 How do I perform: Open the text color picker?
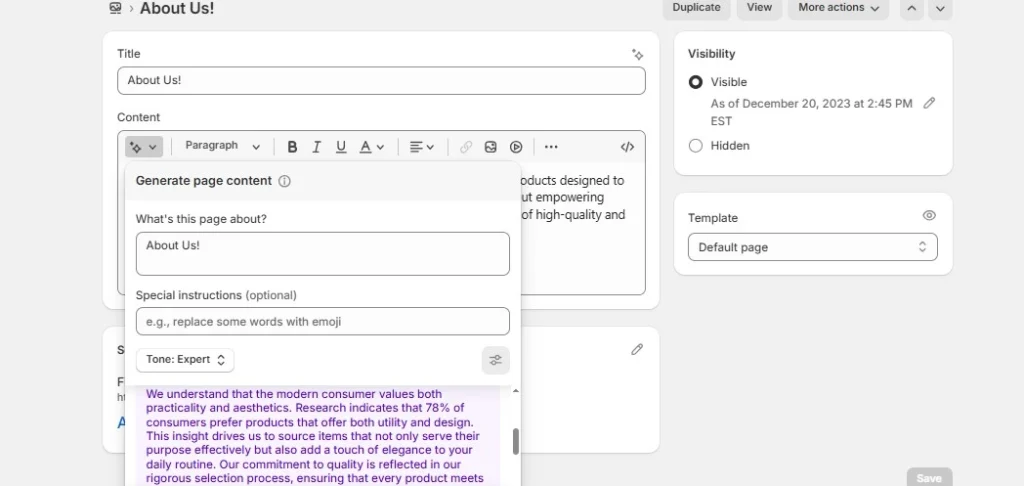coord(372,147)
